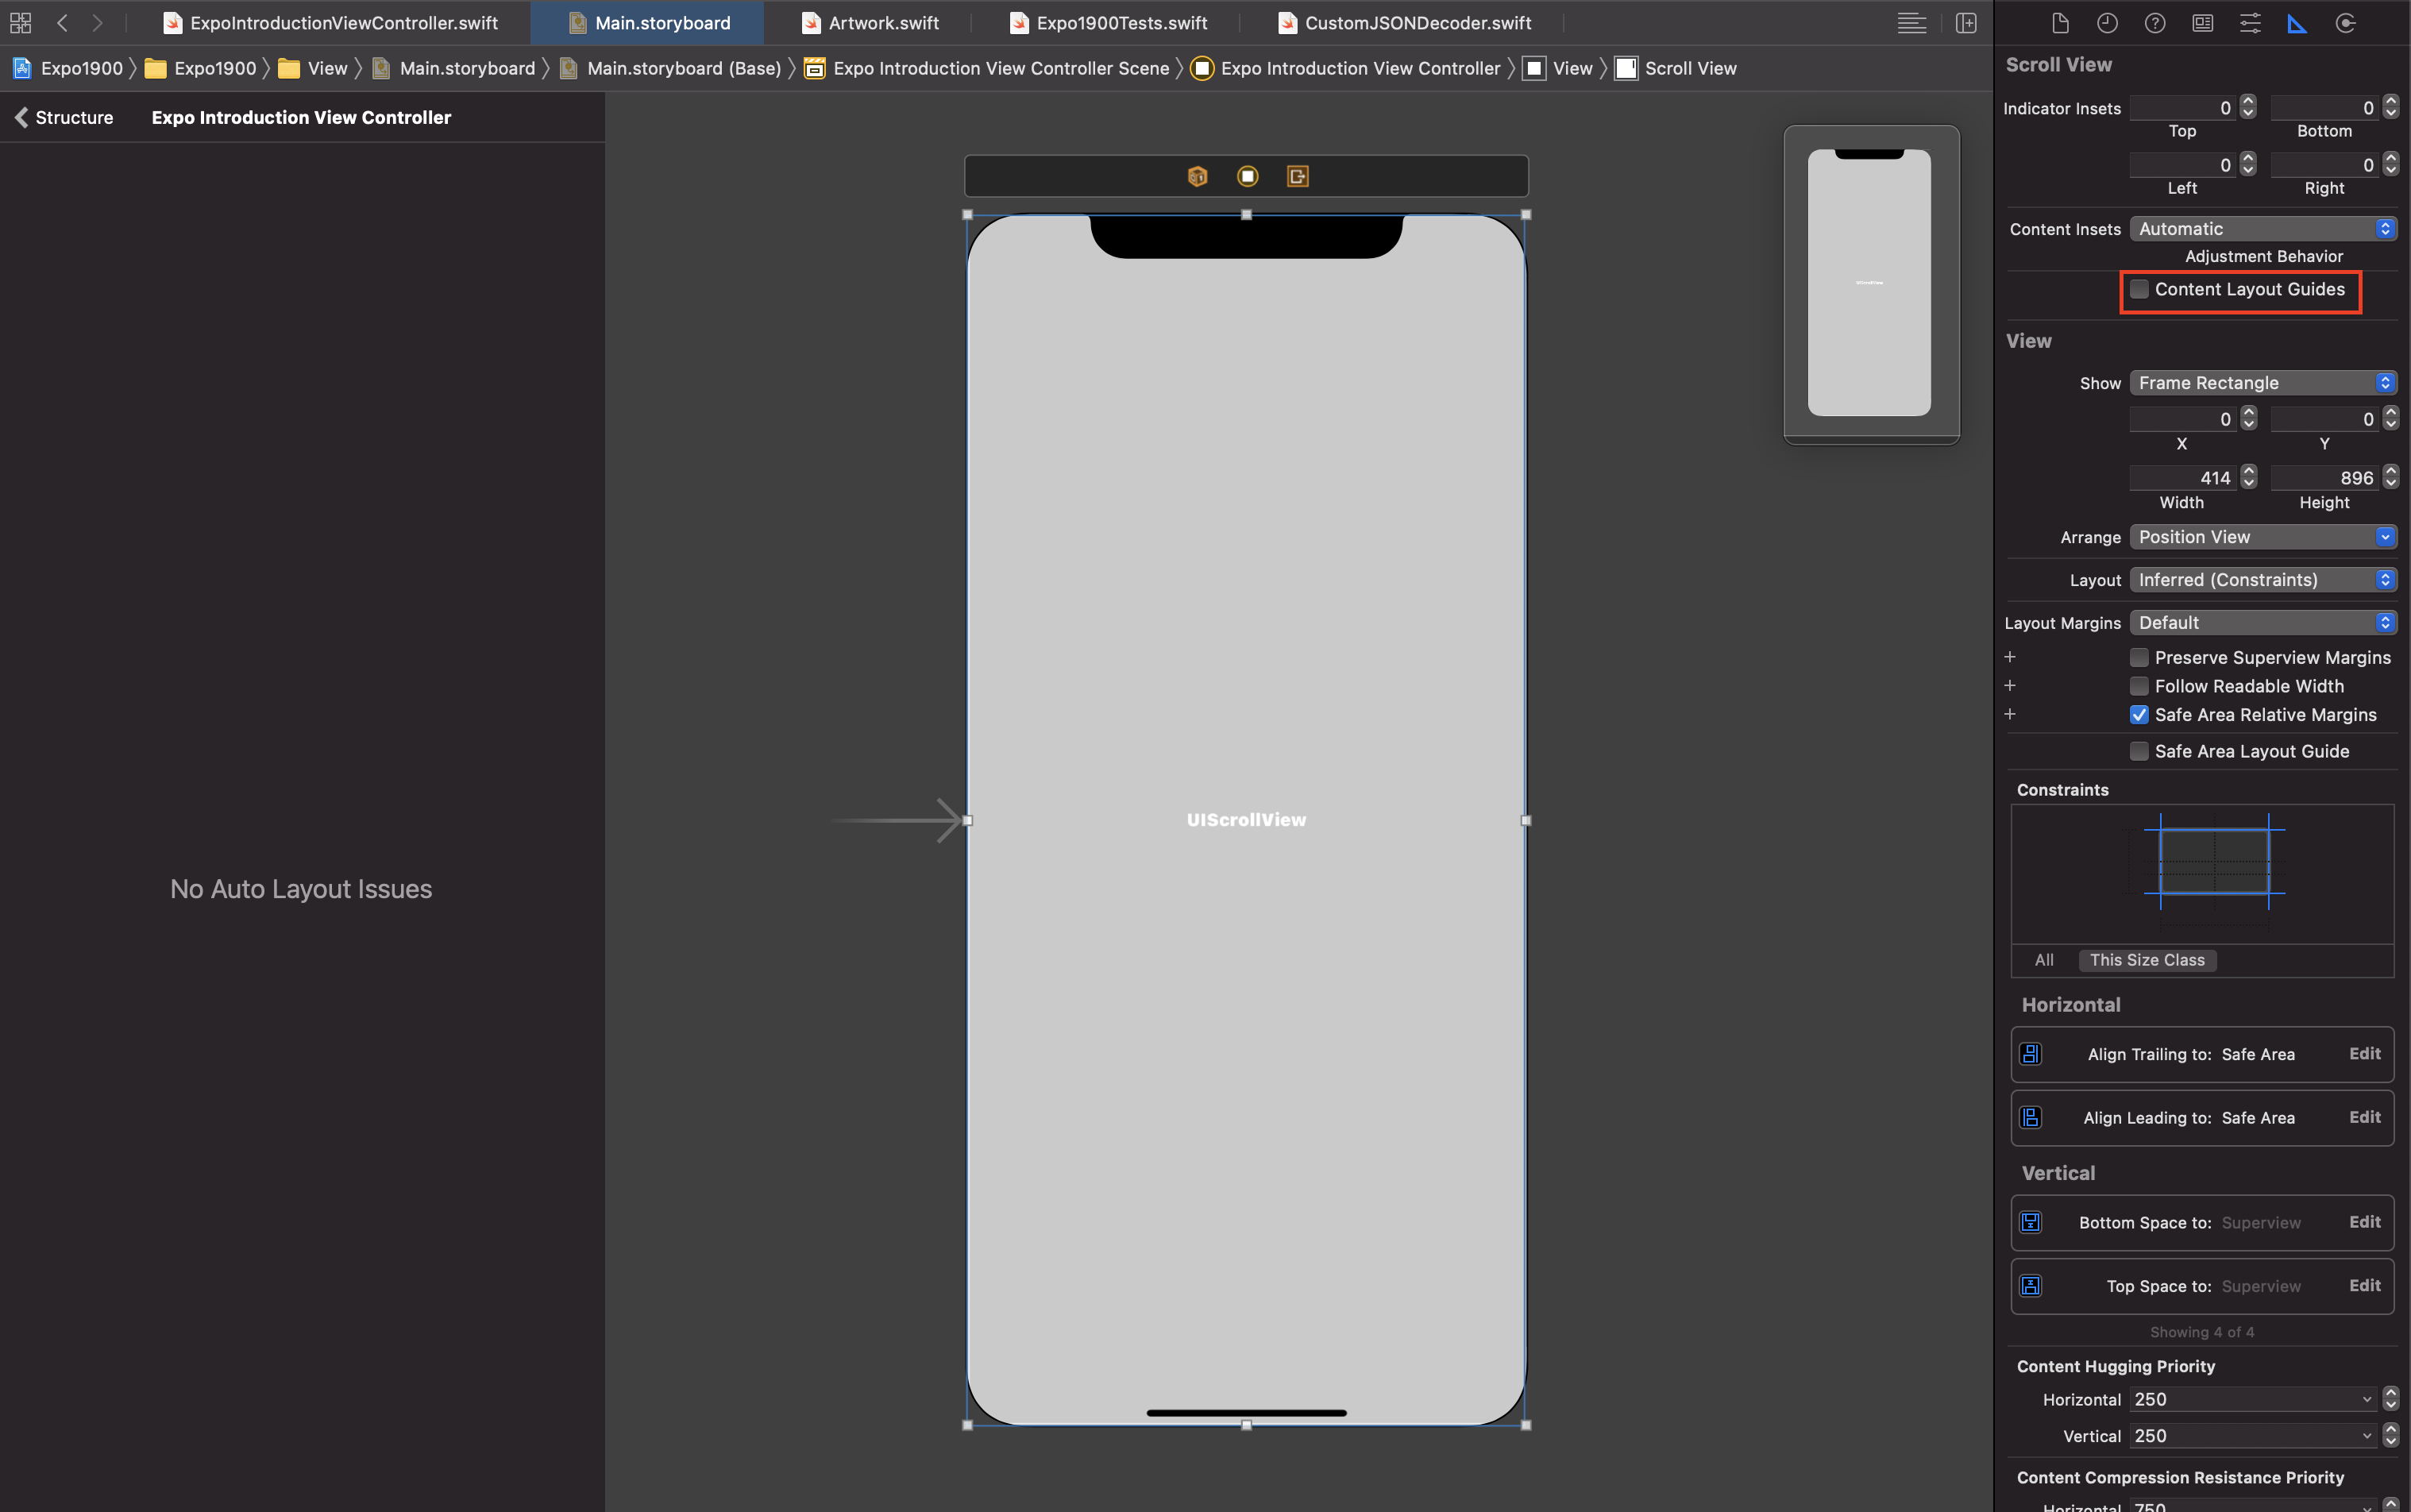Image resolution: width=2411 pixels, height=1512 pixels.
Task: Select the First Responder cube icon
Action: click(1197, 176)
